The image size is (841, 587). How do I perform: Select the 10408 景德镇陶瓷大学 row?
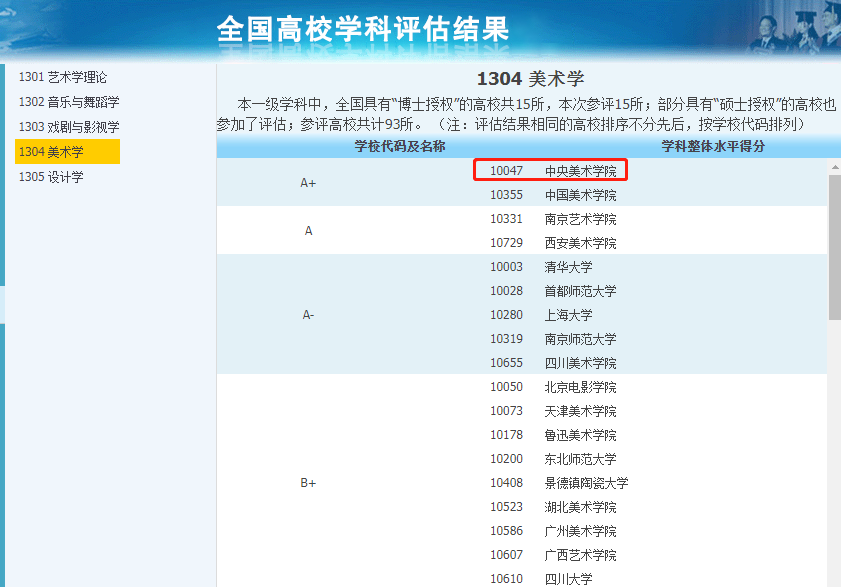559,483
